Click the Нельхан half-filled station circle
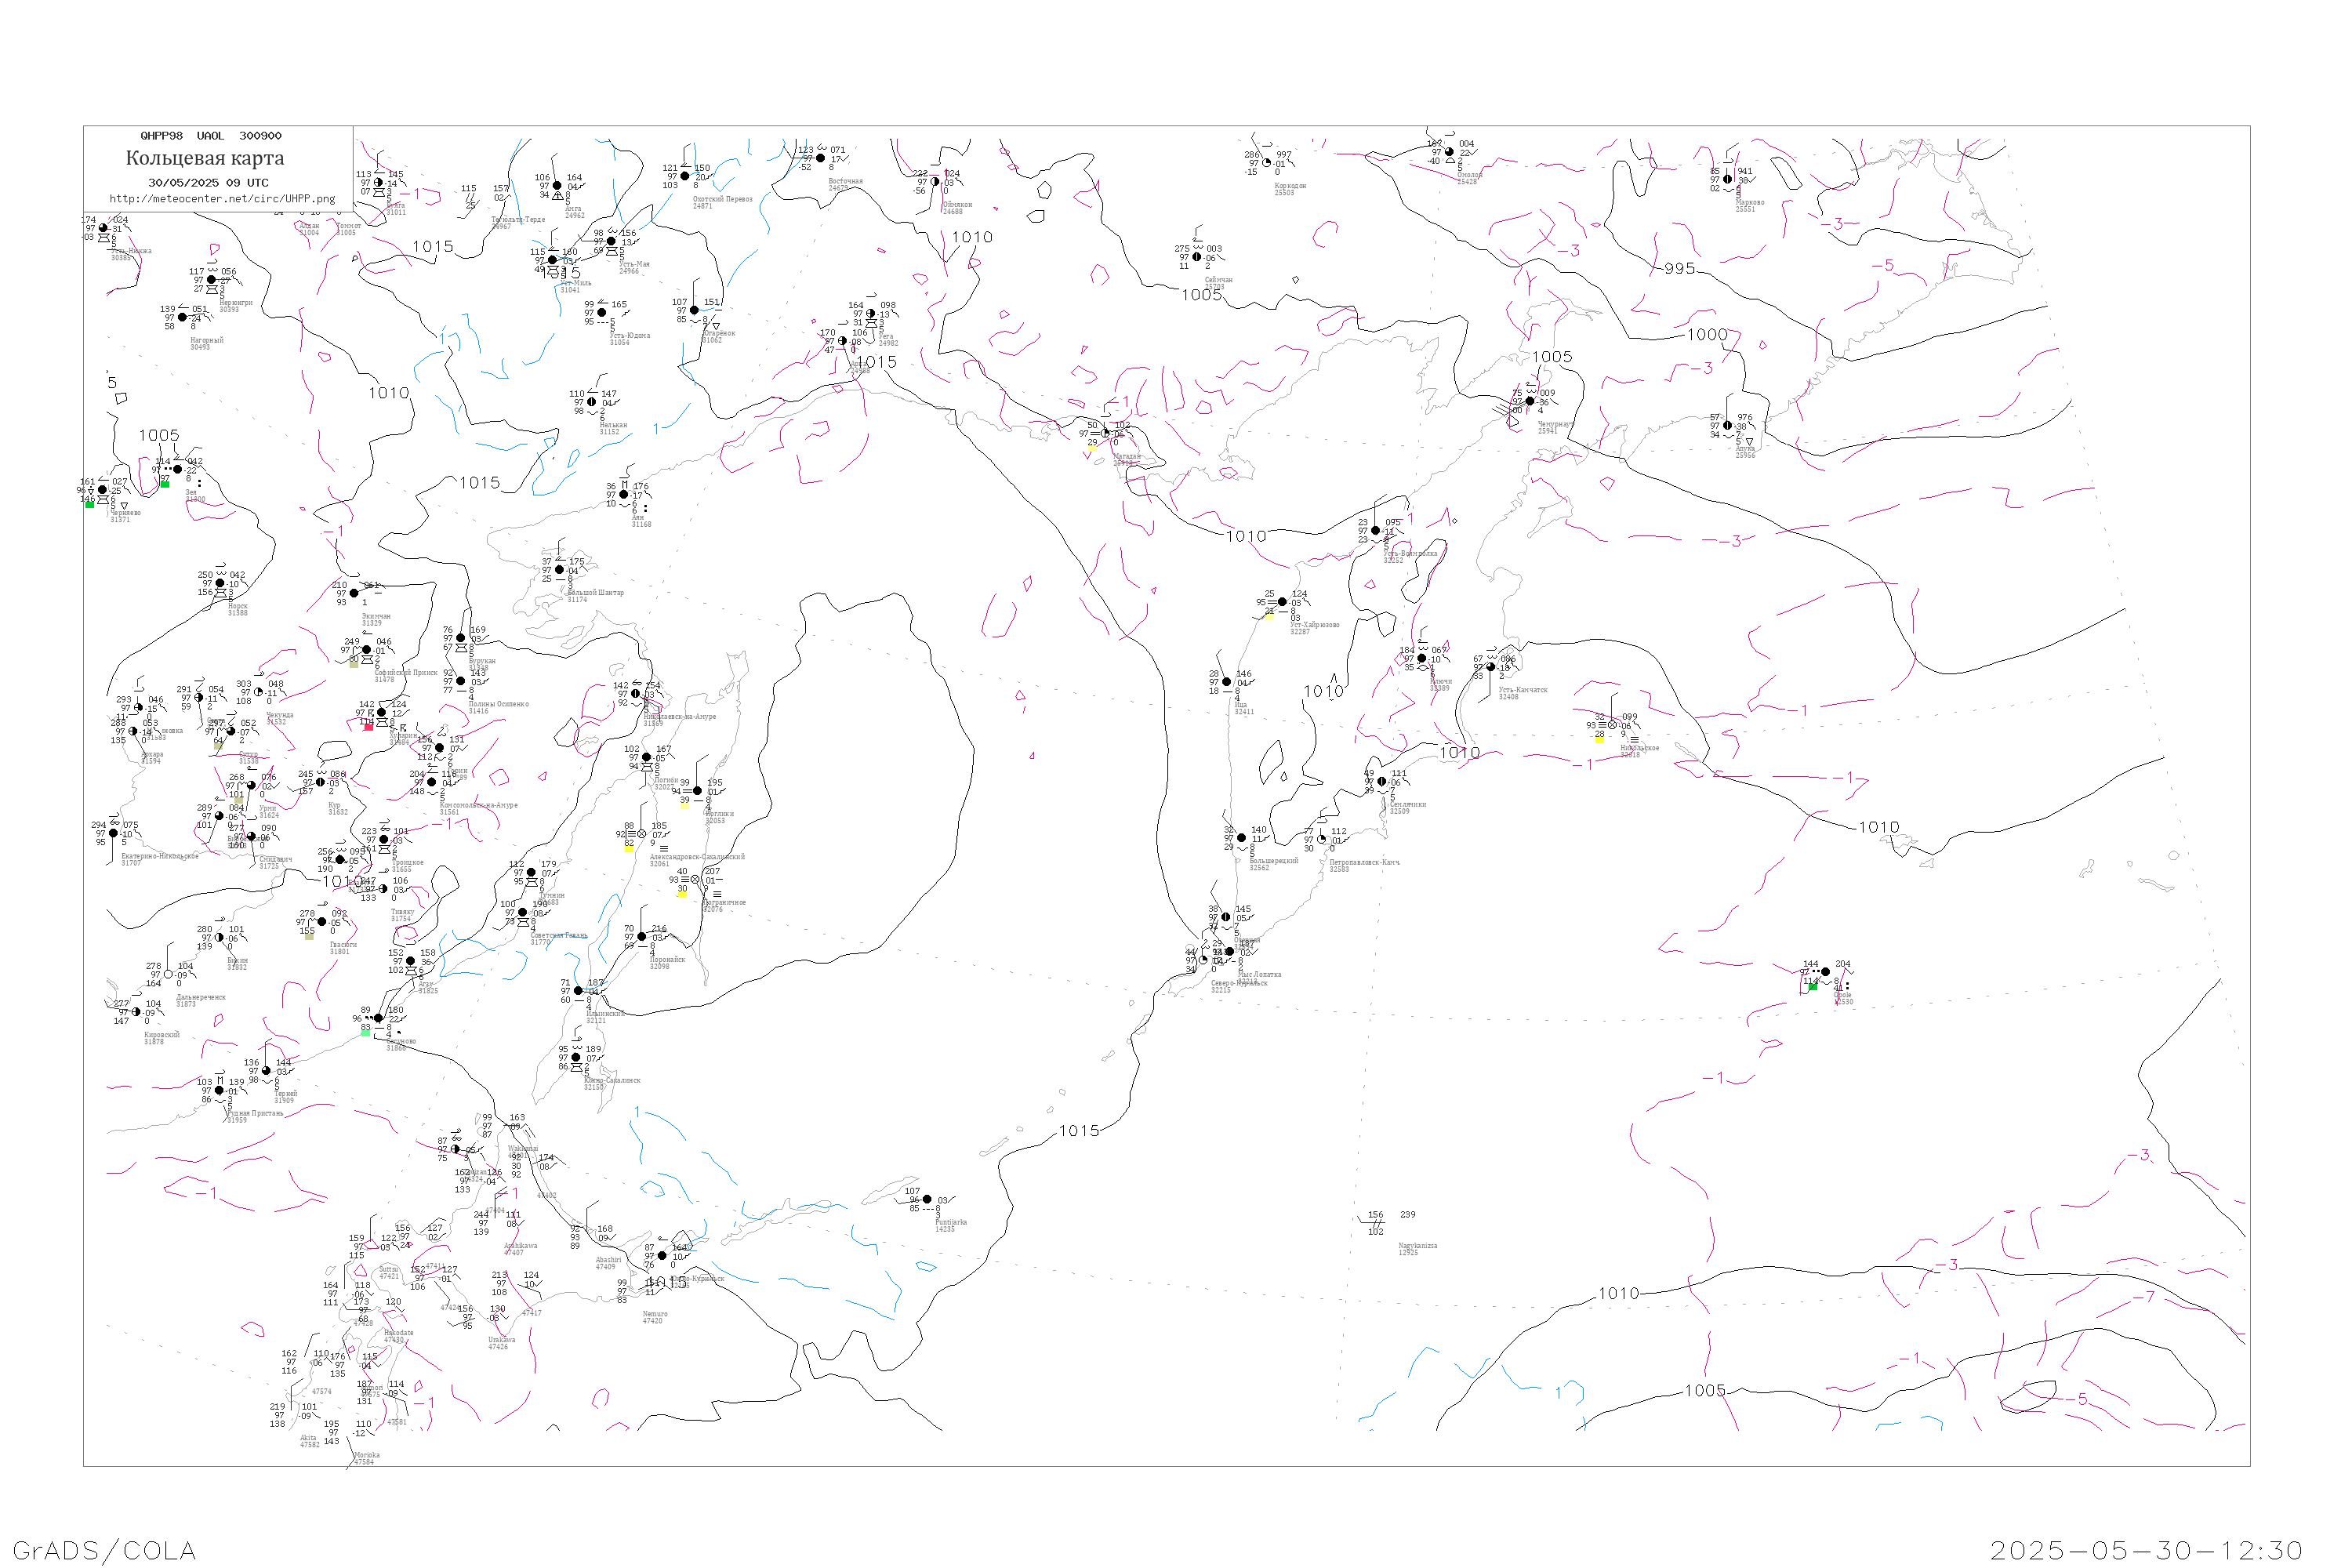 coord(591,402)
